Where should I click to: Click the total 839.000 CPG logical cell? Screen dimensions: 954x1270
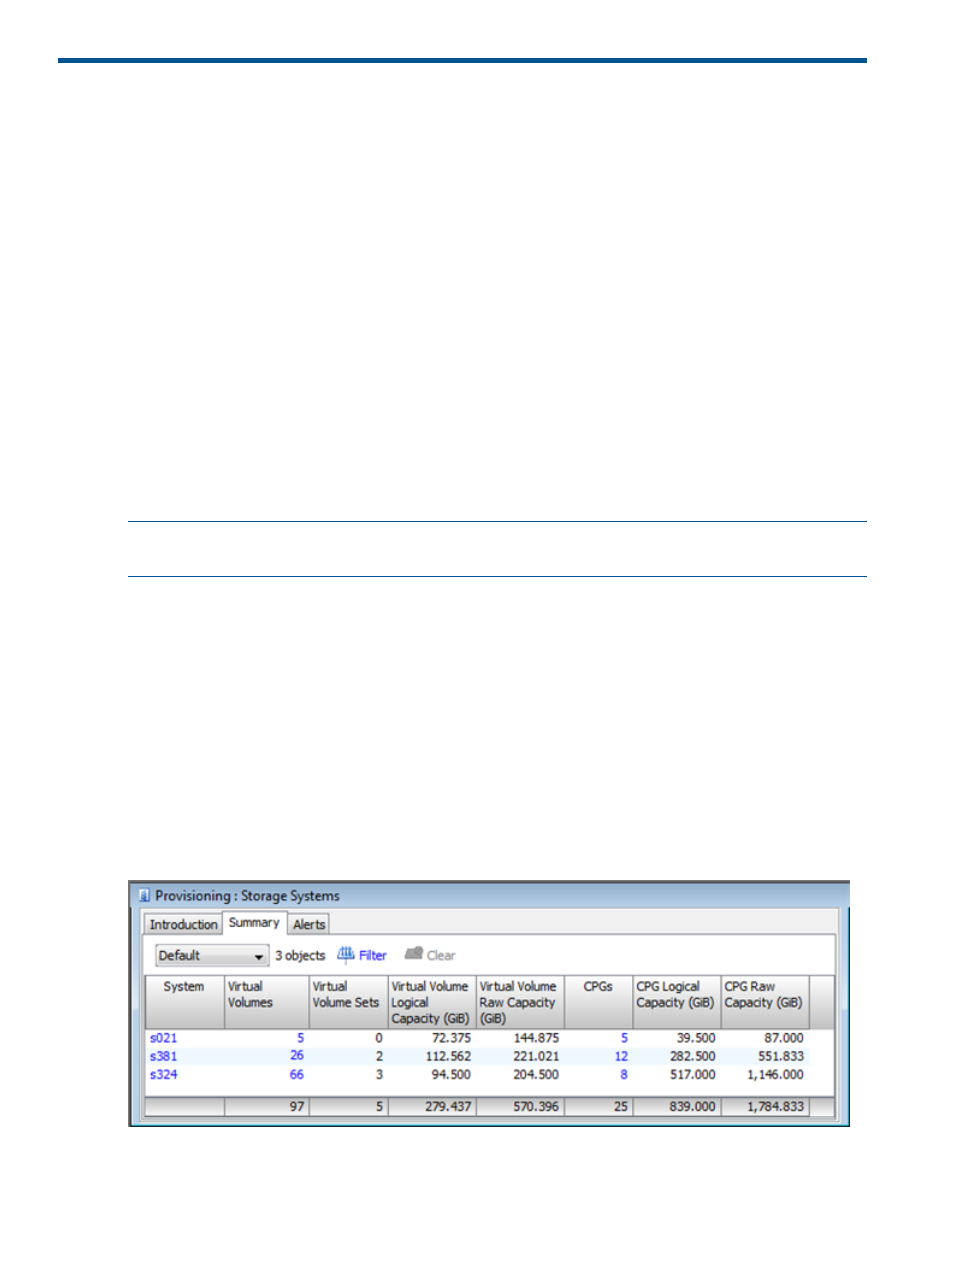click(x=676, y=1107)
